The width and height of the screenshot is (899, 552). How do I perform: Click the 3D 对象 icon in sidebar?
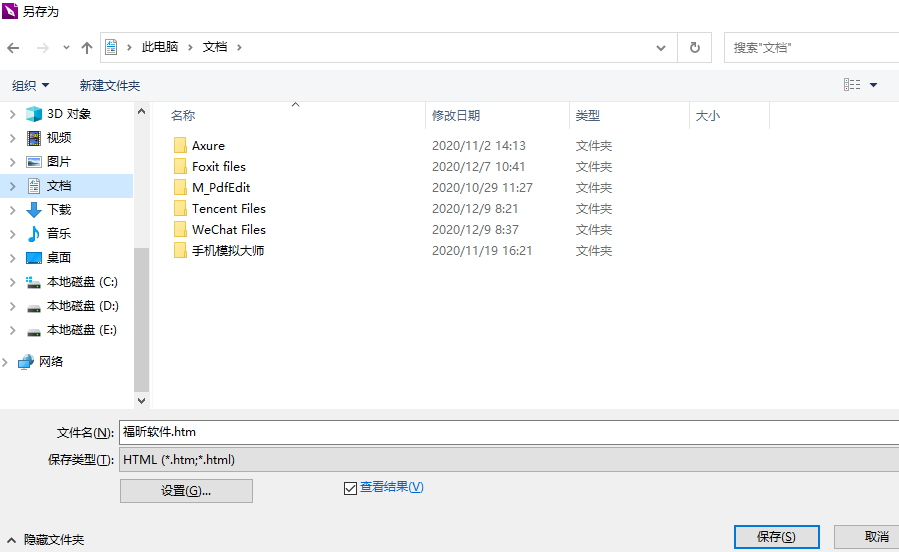coord(34,114)
